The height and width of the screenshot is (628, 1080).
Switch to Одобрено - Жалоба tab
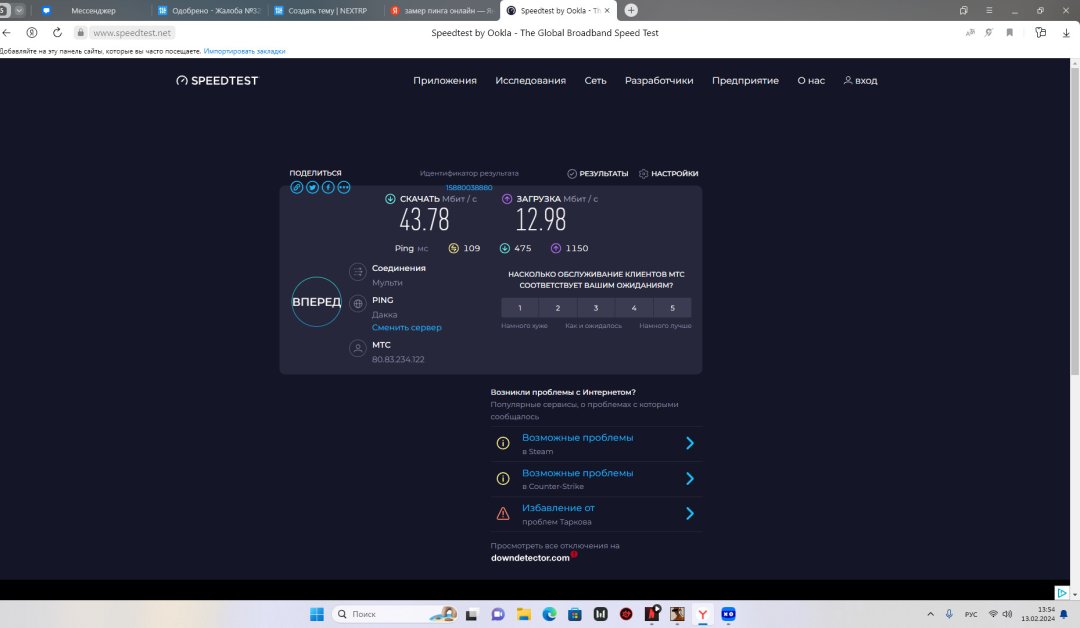point(210,10)
